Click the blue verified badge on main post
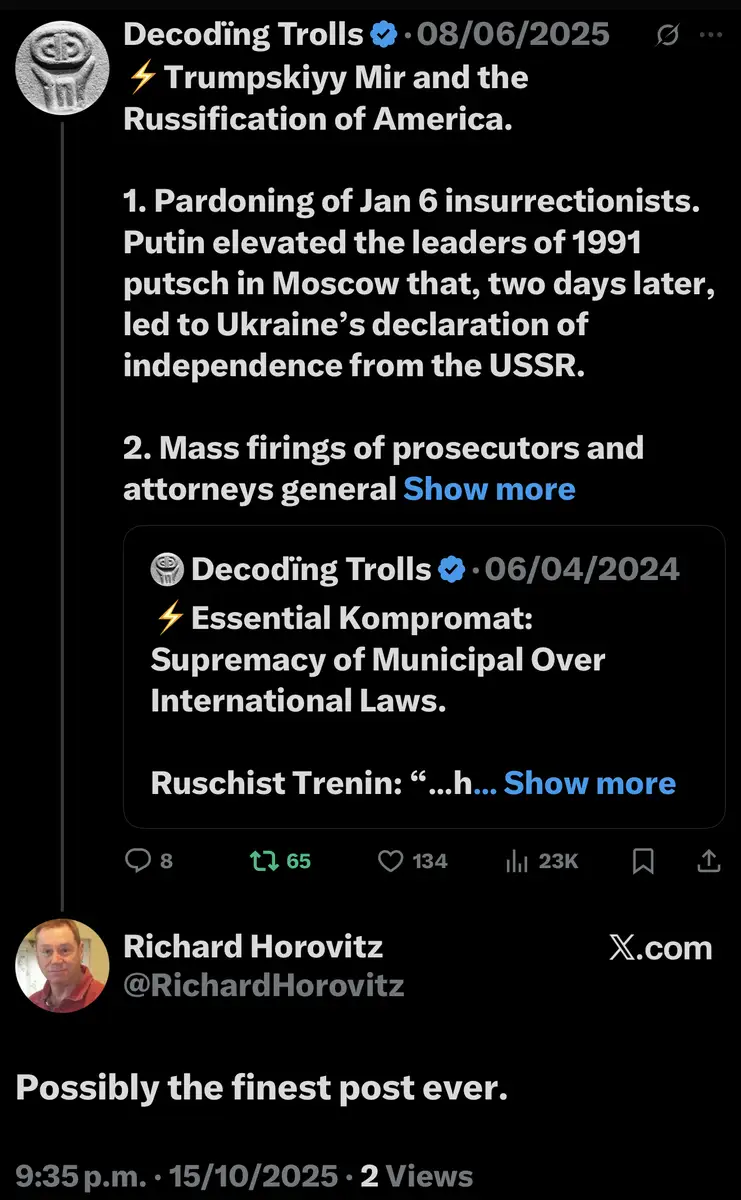 (x=382, y=35)
